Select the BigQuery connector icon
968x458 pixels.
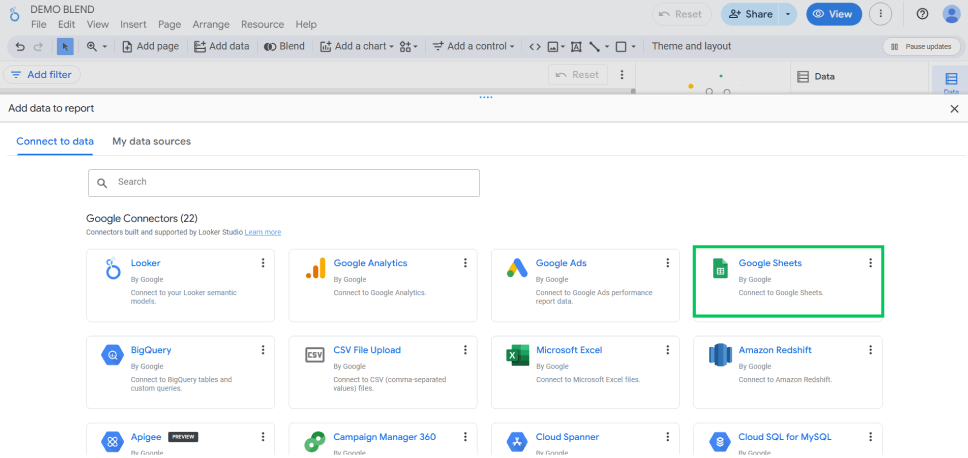(x=112, y=356)
